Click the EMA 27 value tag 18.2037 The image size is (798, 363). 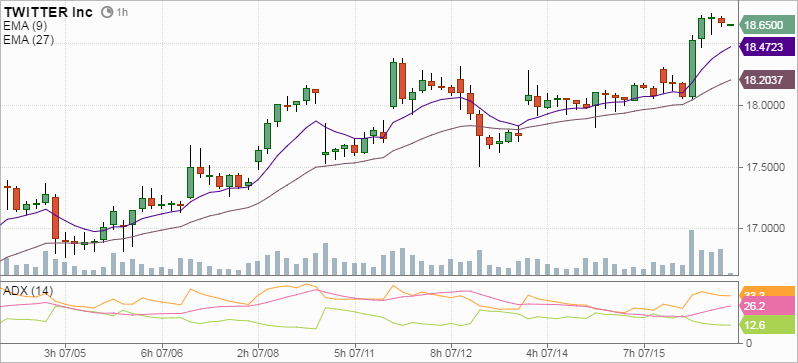[767, 80]
